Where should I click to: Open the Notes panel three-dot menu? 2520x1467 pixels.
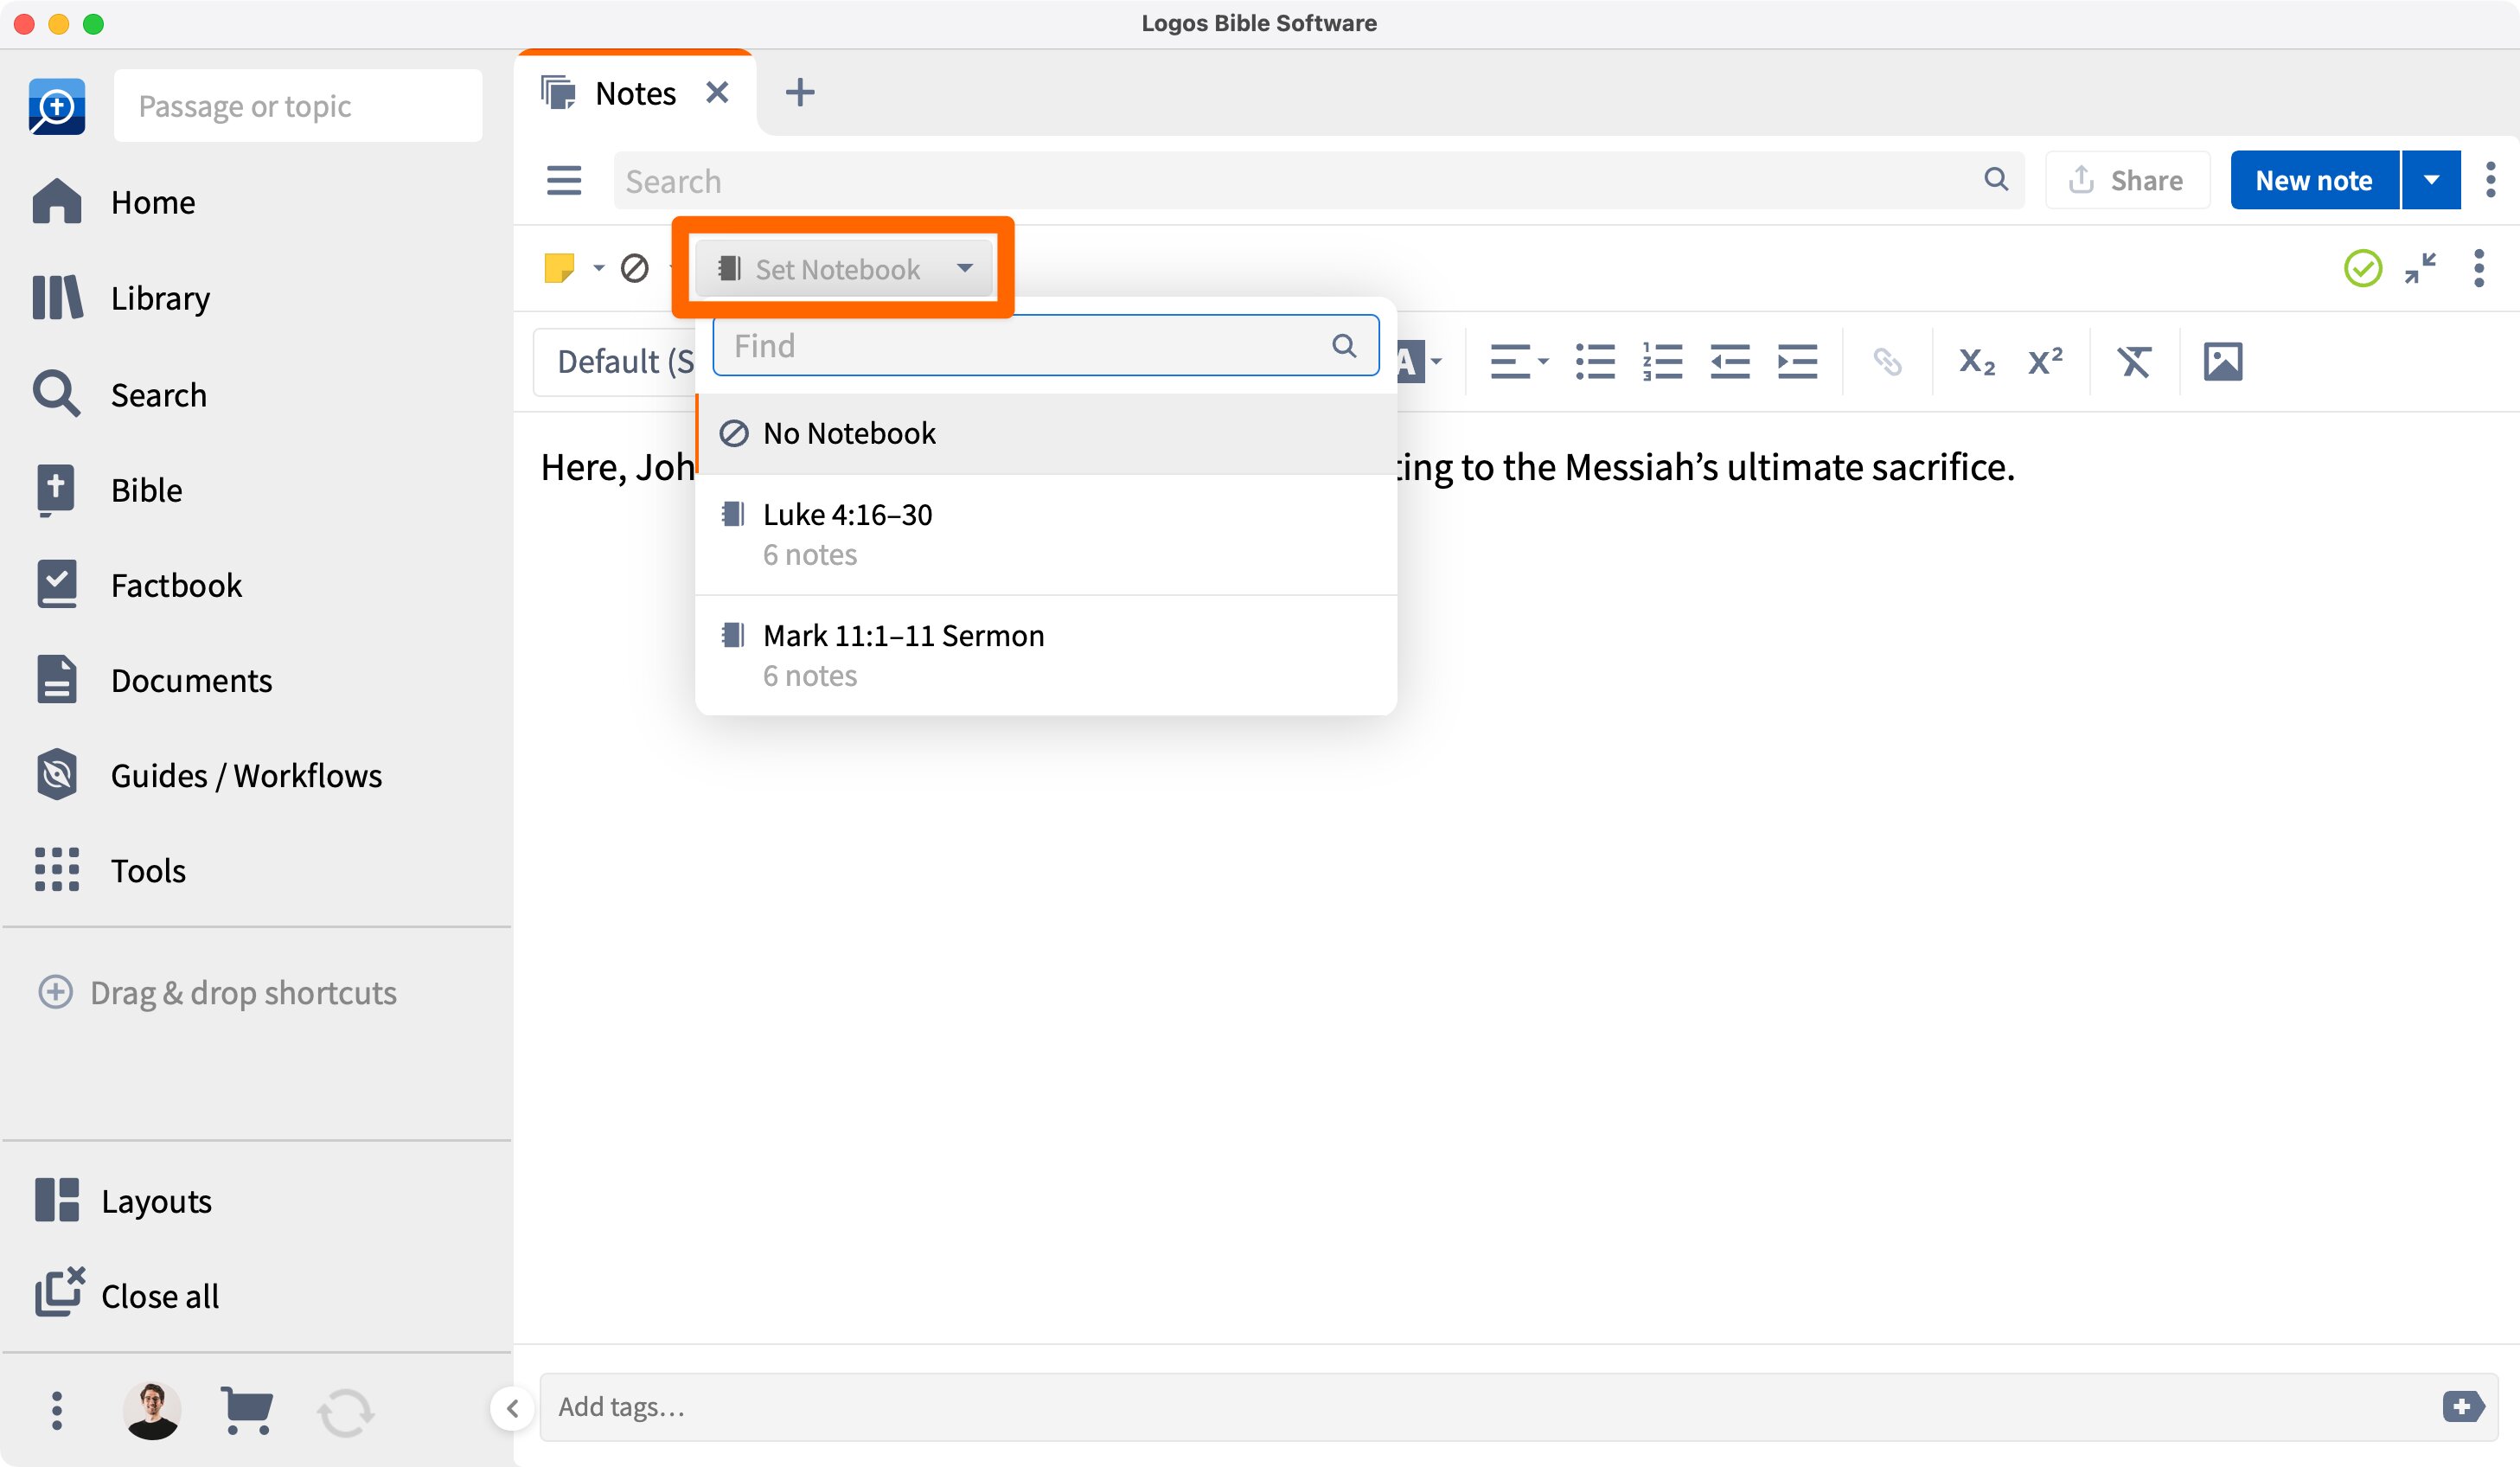[x=2490, y=180]
